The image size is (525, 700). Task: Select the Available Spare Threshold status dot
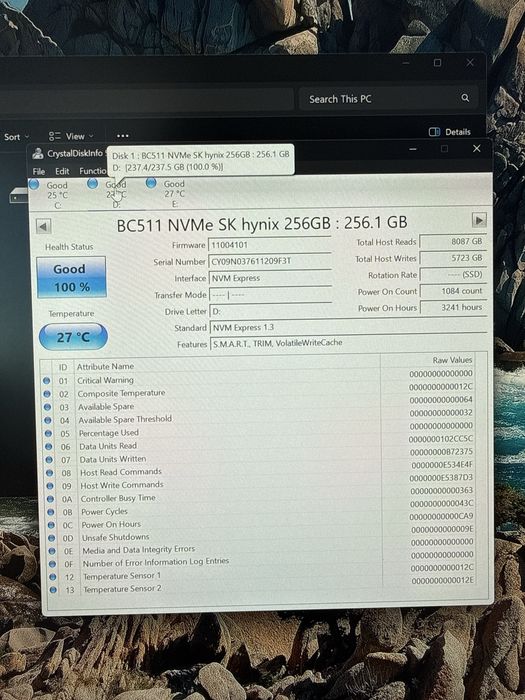47,421
